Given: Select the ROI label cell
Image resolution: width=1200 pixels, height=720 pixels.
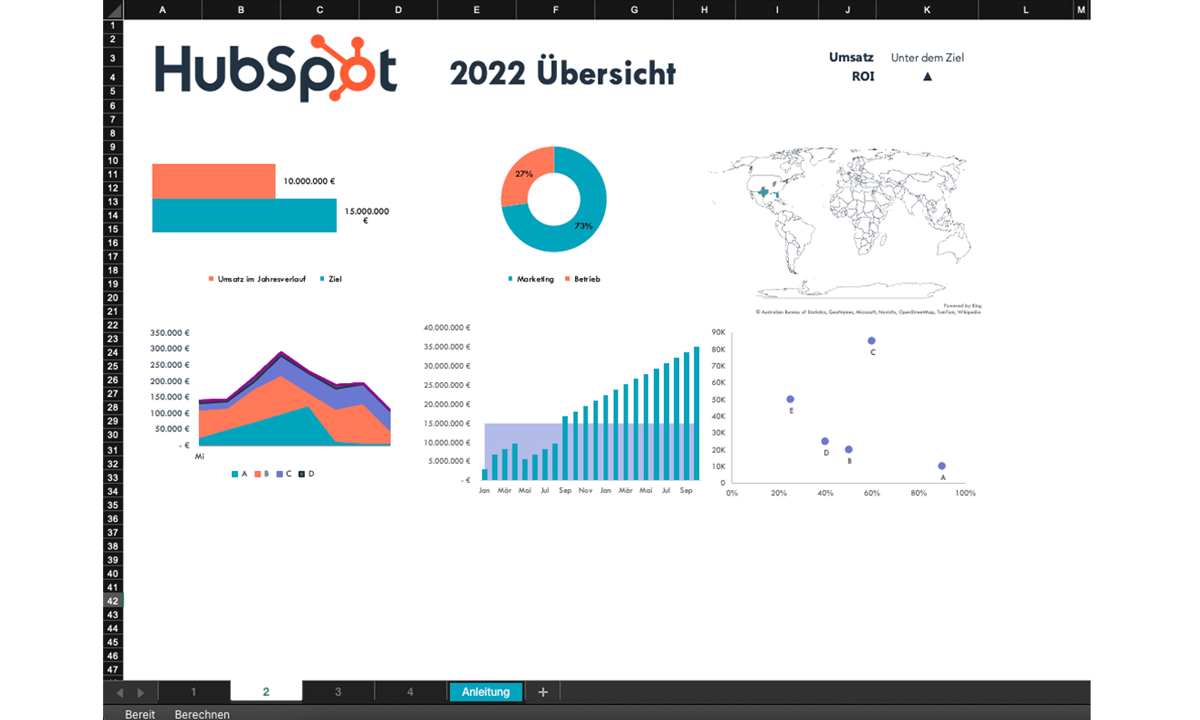Looking at the screenshot, I should [x=863, y=75].
